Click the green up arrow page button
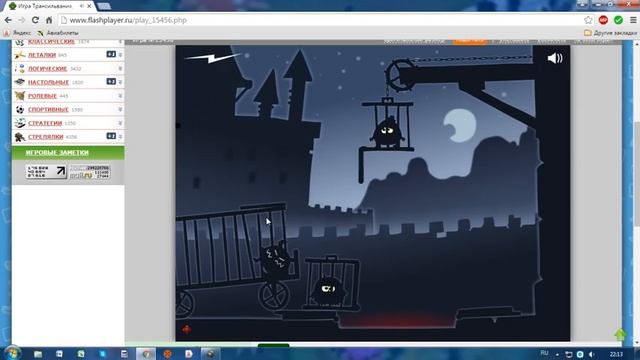The height and width of the screenshot is (360, 640). [620, 335]
